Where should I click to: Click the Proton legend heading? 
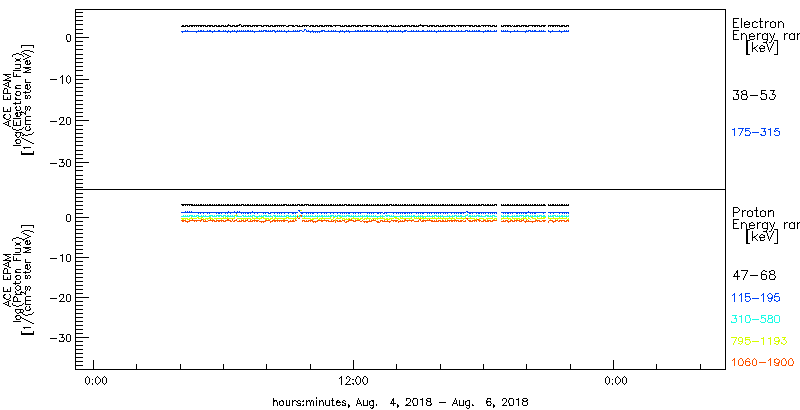tap(753, 212)
